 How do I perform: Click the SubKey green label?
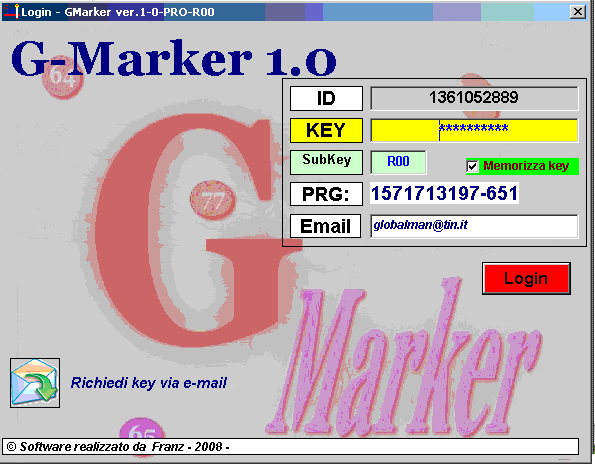326,162
